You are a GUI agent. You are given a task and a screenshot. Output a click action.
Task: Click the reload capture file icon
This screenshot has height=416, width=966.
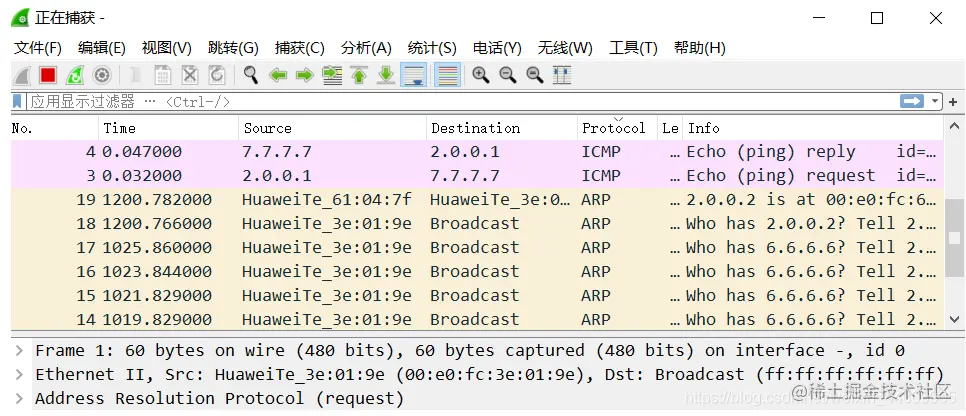[x=217, y=75]
